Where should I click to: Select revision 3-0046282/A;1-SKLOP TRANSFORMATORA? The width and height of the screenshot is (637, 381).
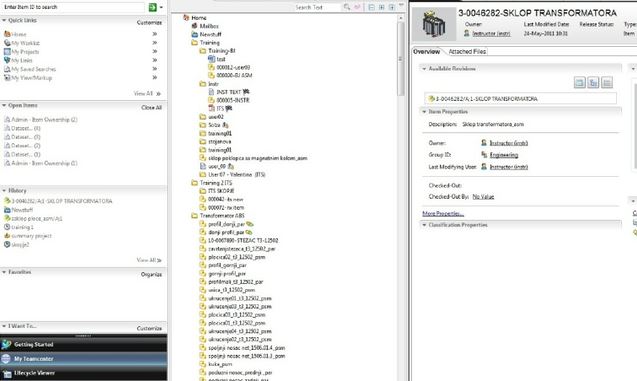(x=520, y=99)
